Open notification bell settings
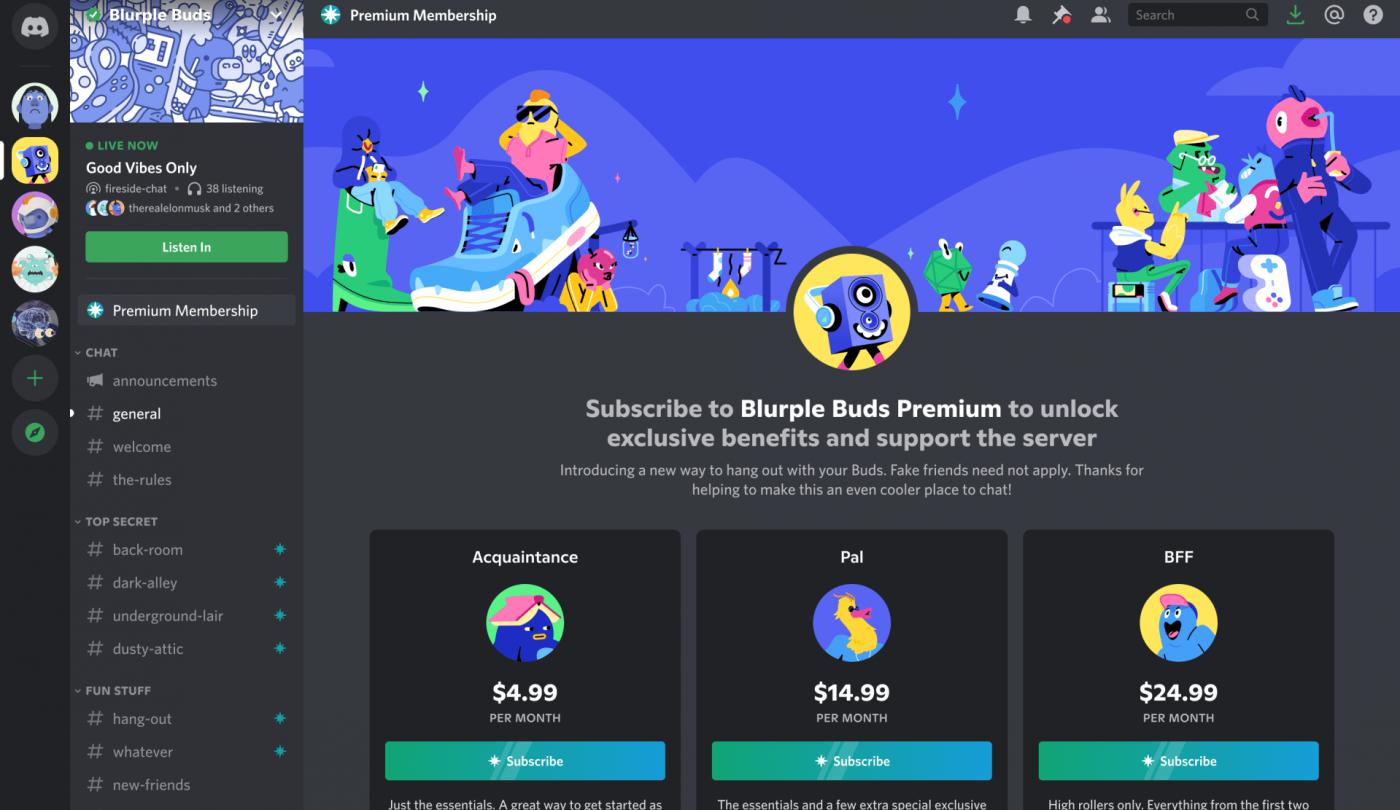The image size is (1400, 810). click(x=1023, y=15)
